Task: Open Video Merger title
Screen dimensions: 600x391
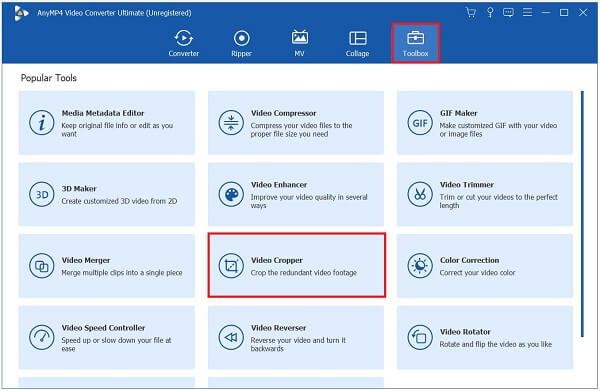Action: click(x=86, y=260)
